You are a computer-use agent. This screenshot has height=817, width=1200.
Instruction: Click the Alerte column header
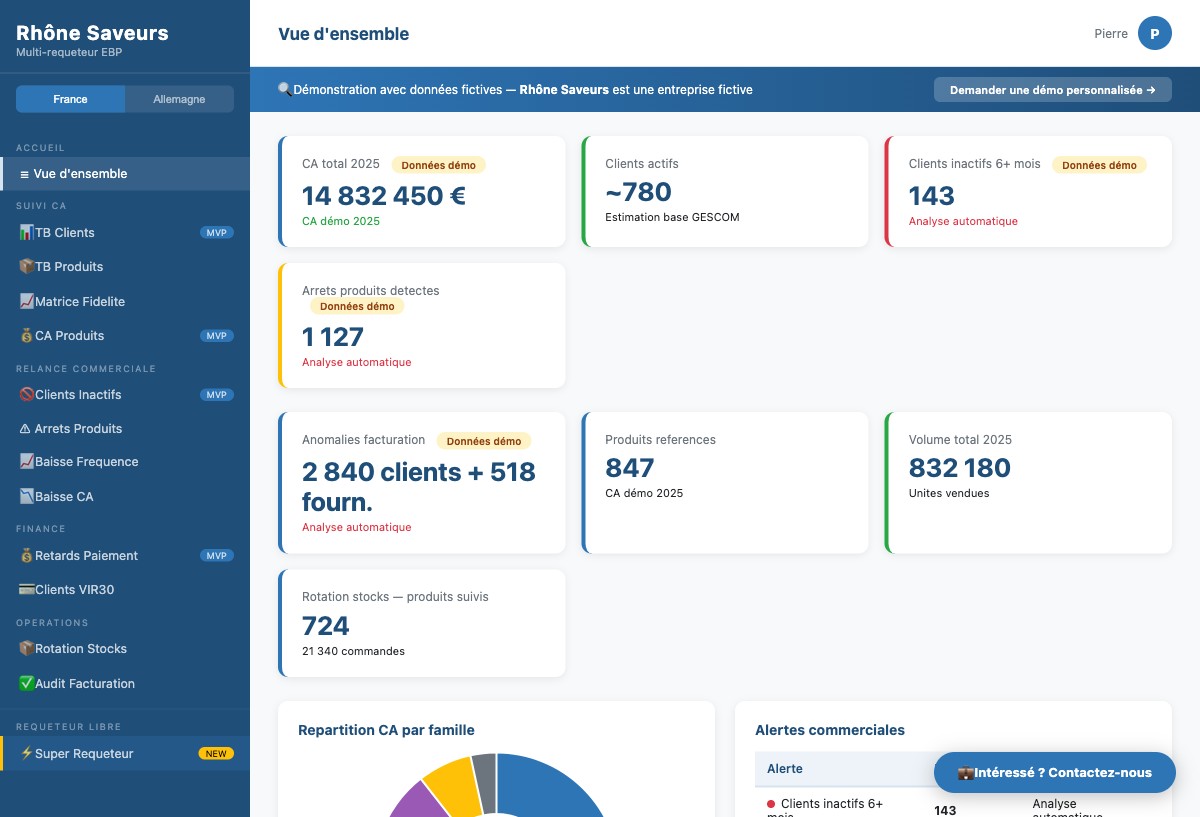point(785,769)
